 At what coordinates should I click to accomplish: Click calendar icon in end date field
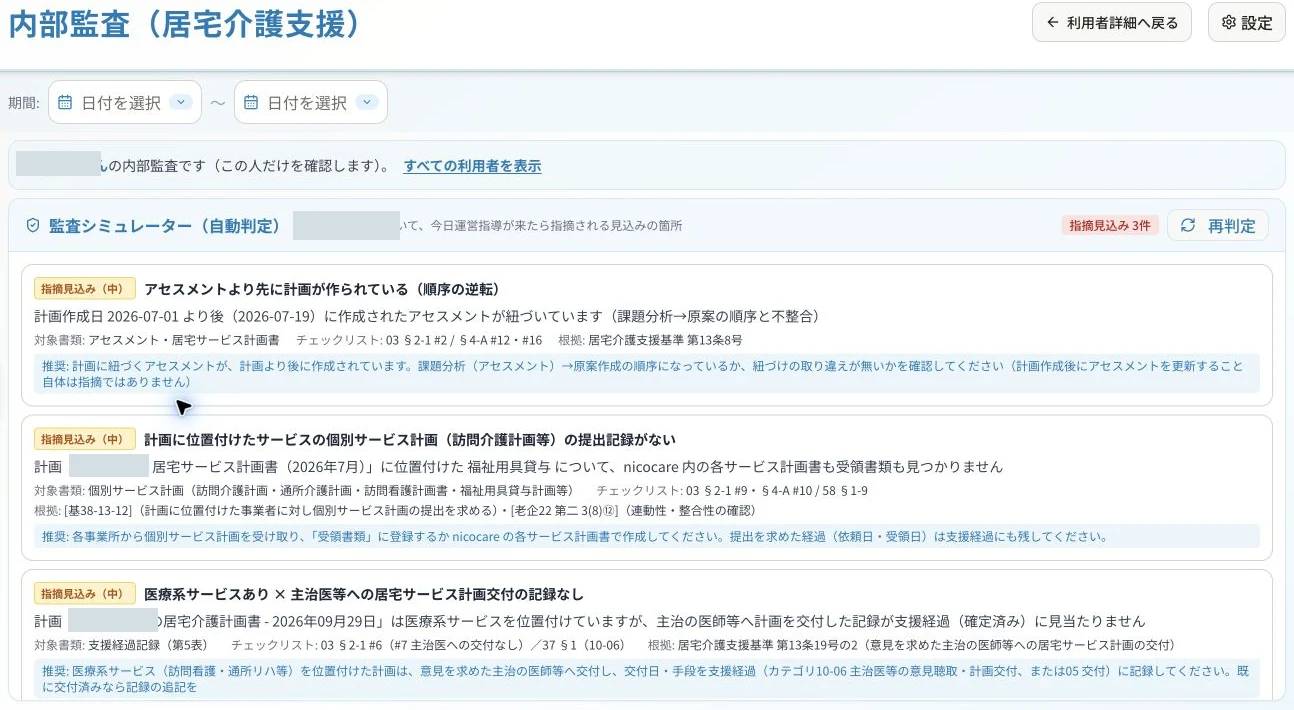point(252,102)
